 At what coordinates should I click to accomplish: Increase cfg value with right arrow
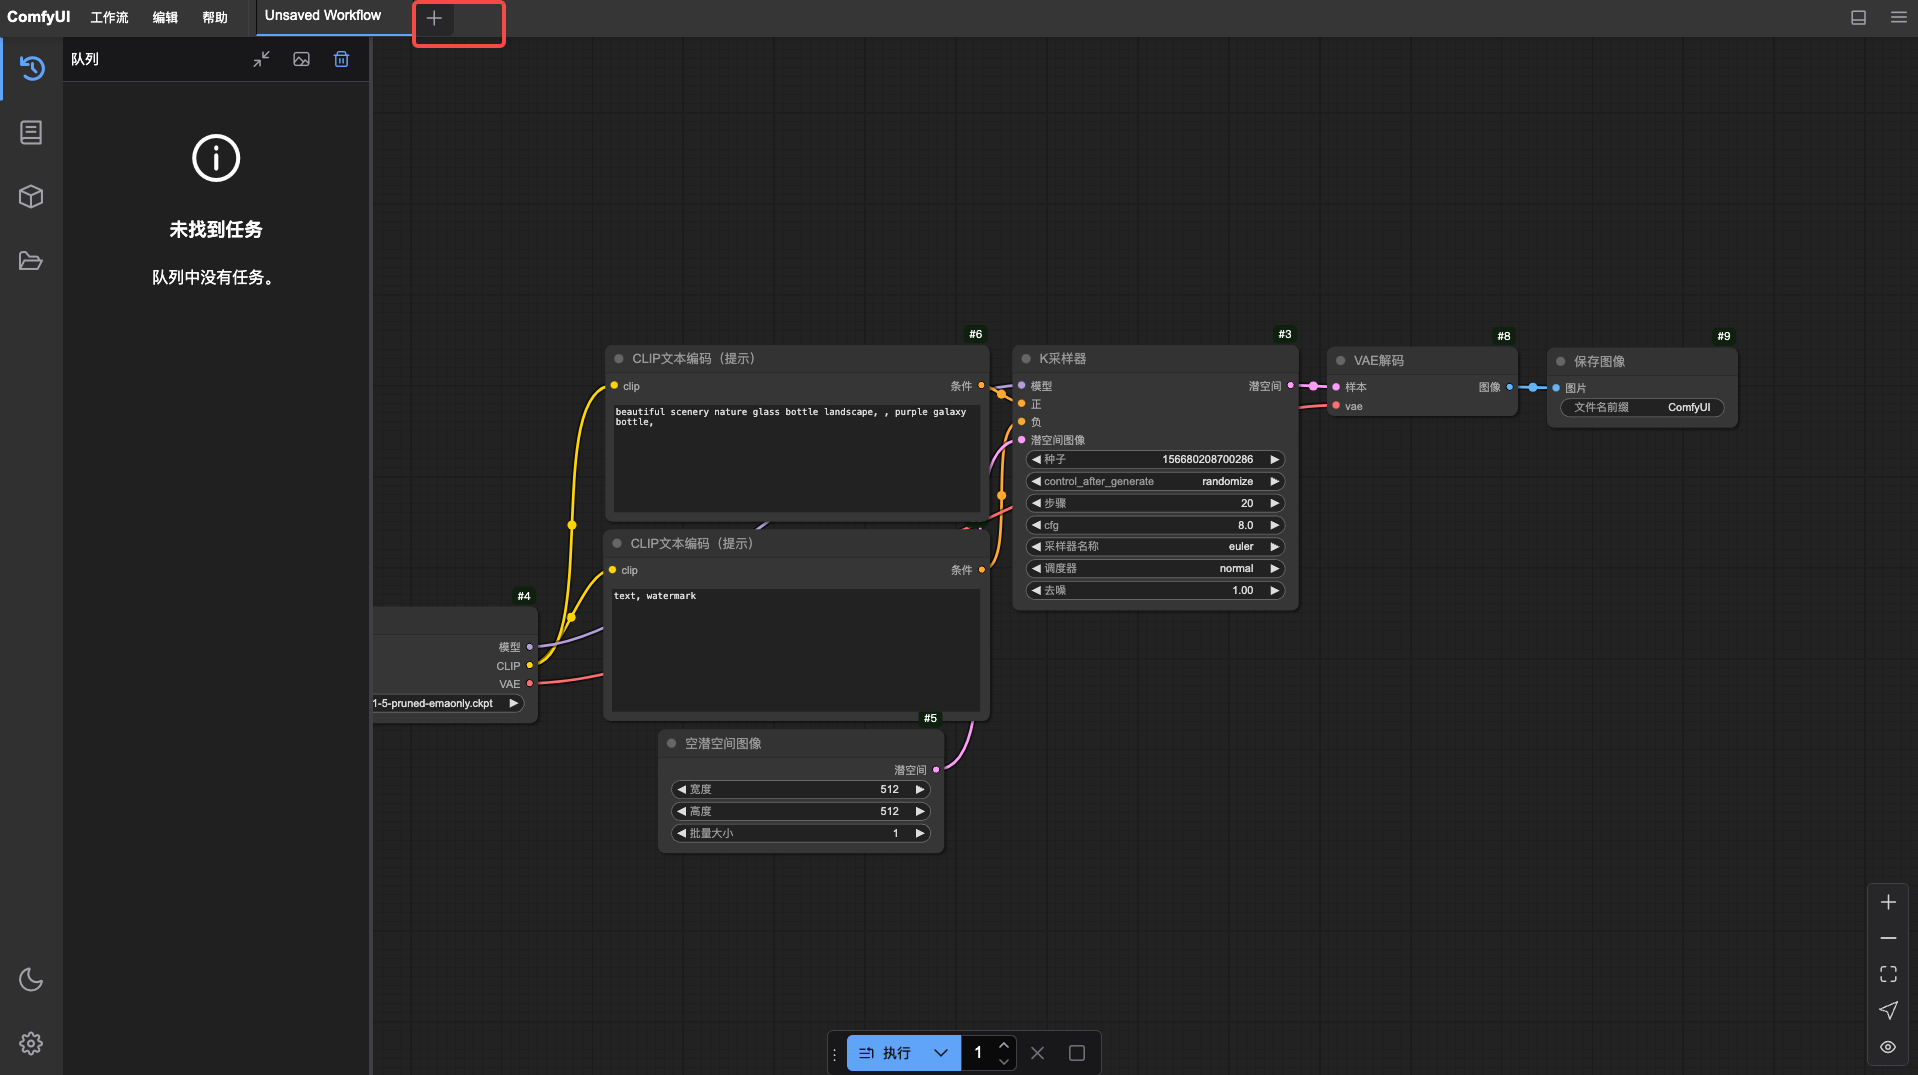1274,526
